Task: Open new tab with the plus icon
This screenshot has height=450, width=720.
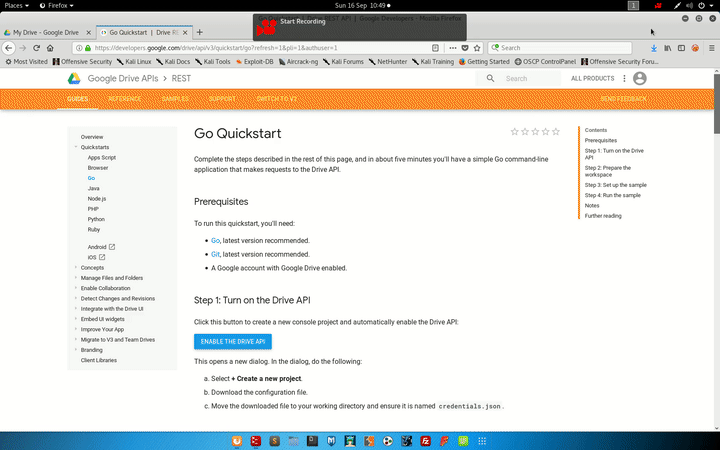Action: (x=199, y=32)
